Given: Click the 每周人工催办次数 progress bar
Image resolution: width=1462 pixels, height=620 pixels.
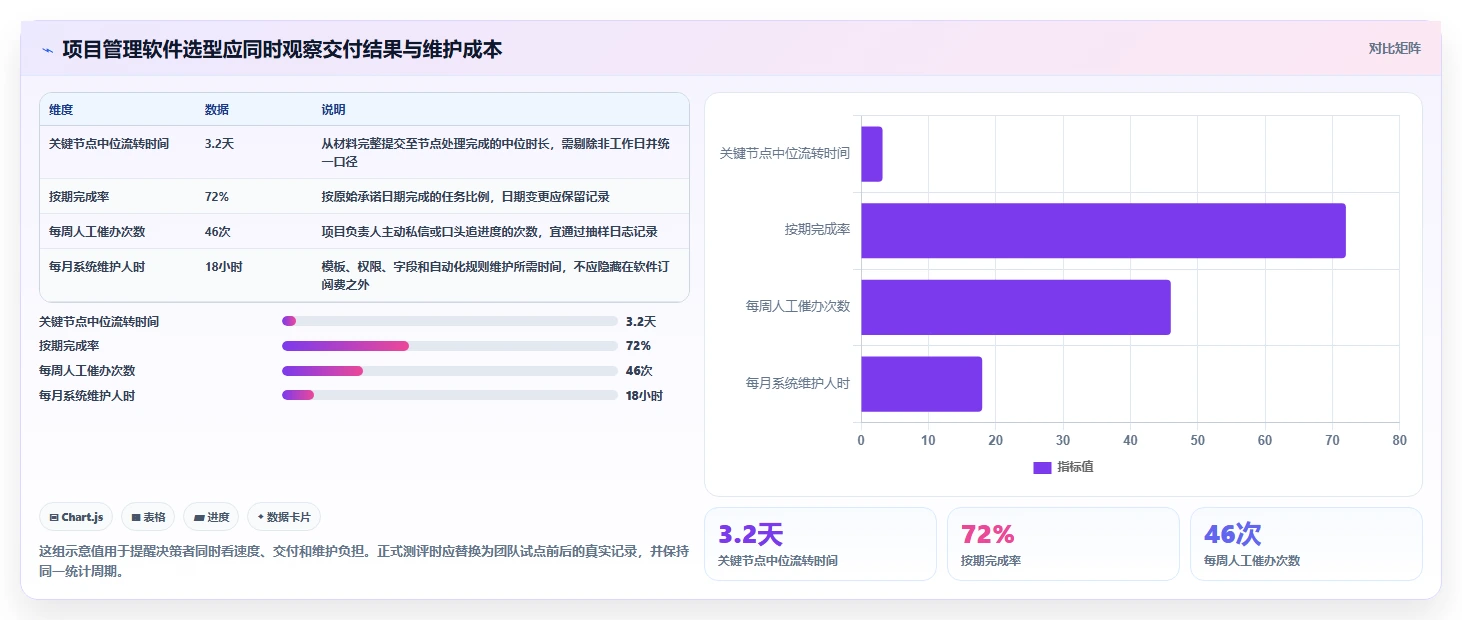Looking at the screenshot, I should click(x=450, y=371).
